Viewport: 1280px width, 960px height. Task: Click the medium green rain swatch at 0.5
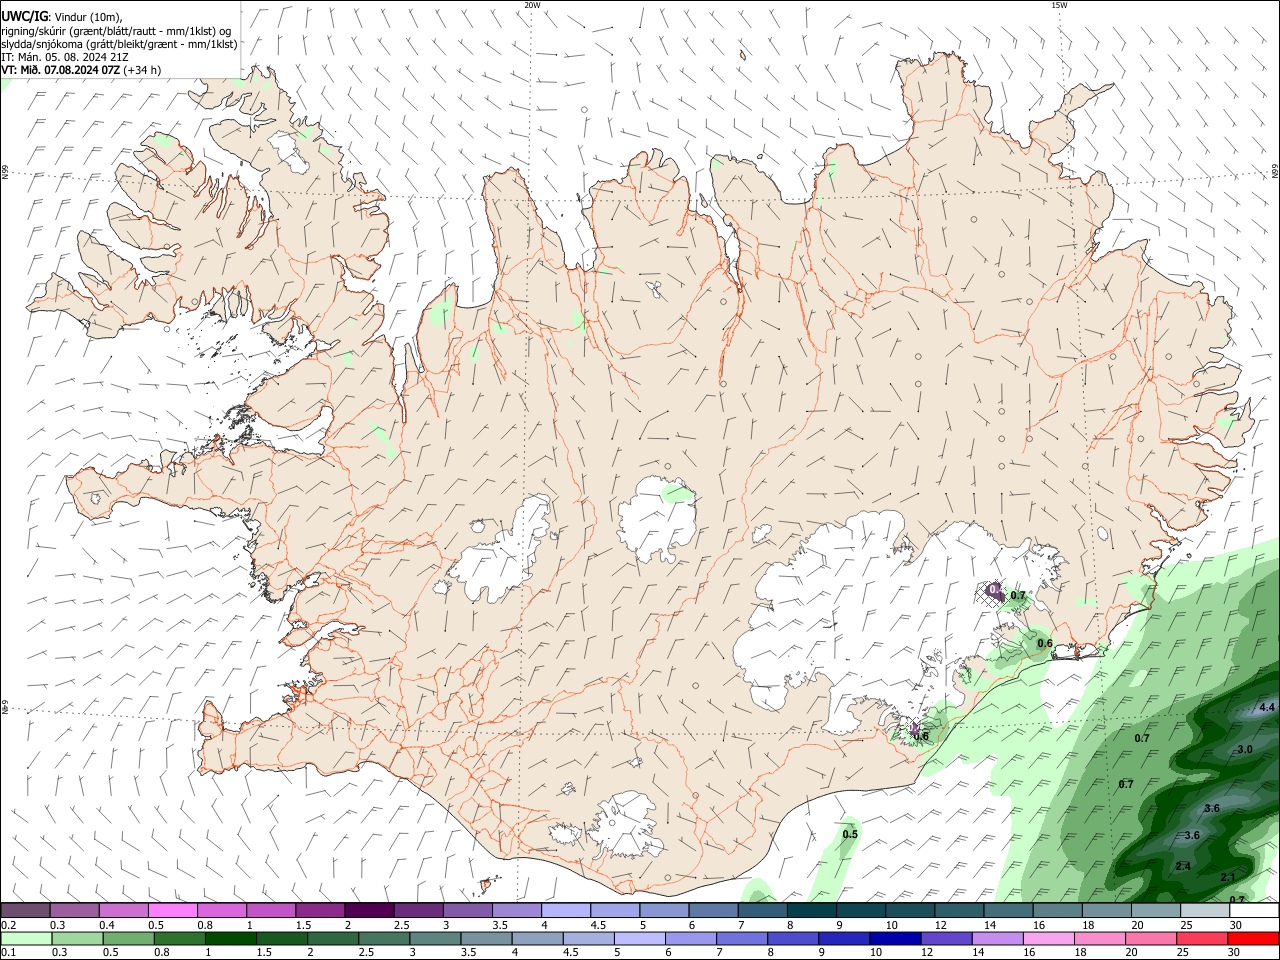(x=130, y=938)
